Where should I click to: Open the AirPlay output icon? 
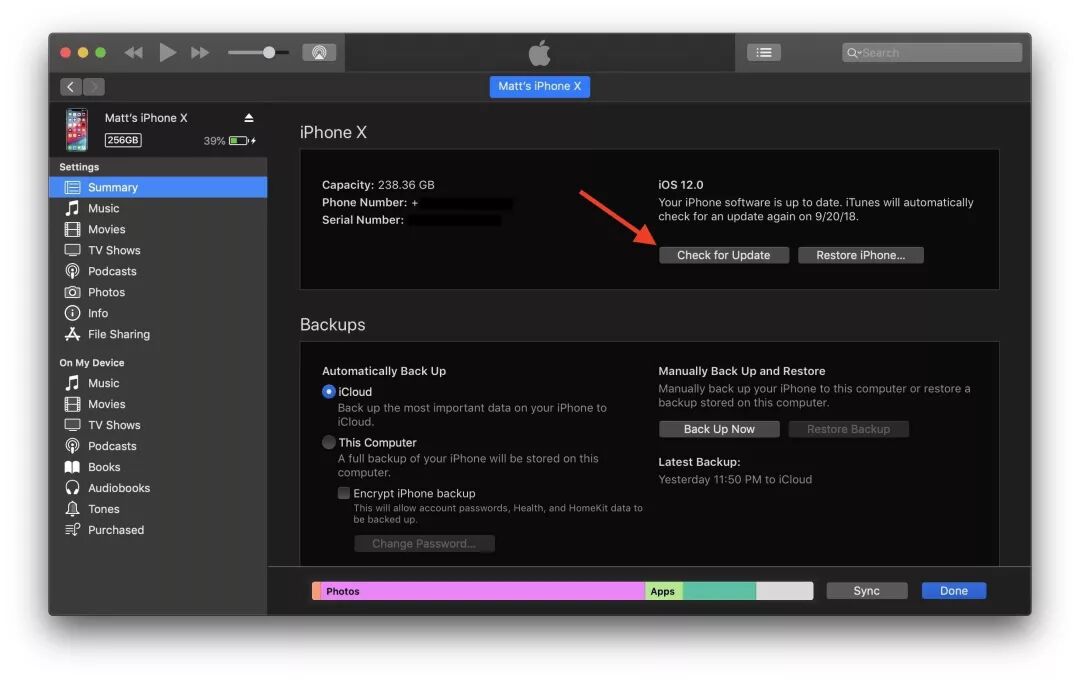[x=319, y=52]
